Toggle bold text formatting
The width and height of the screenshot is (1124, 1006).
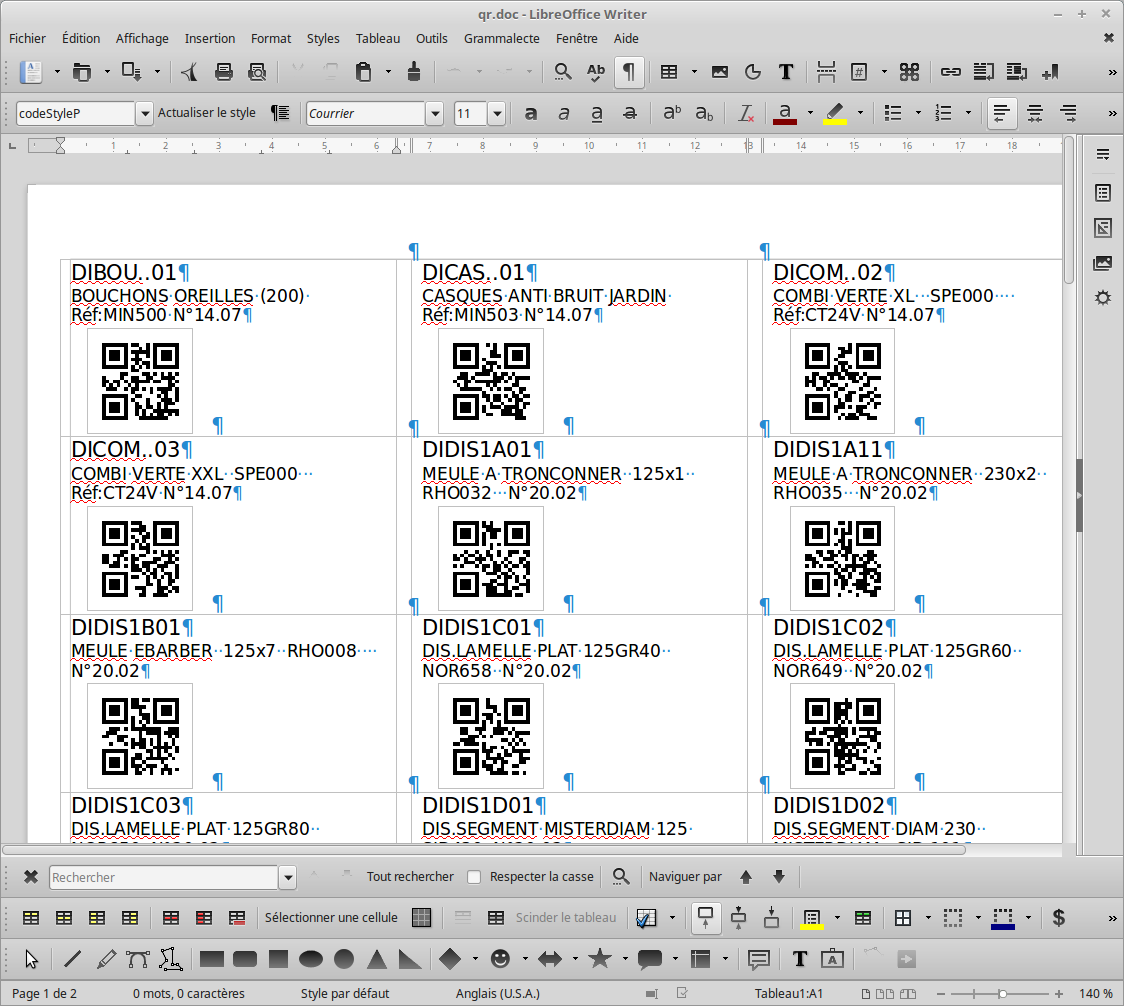530,113
